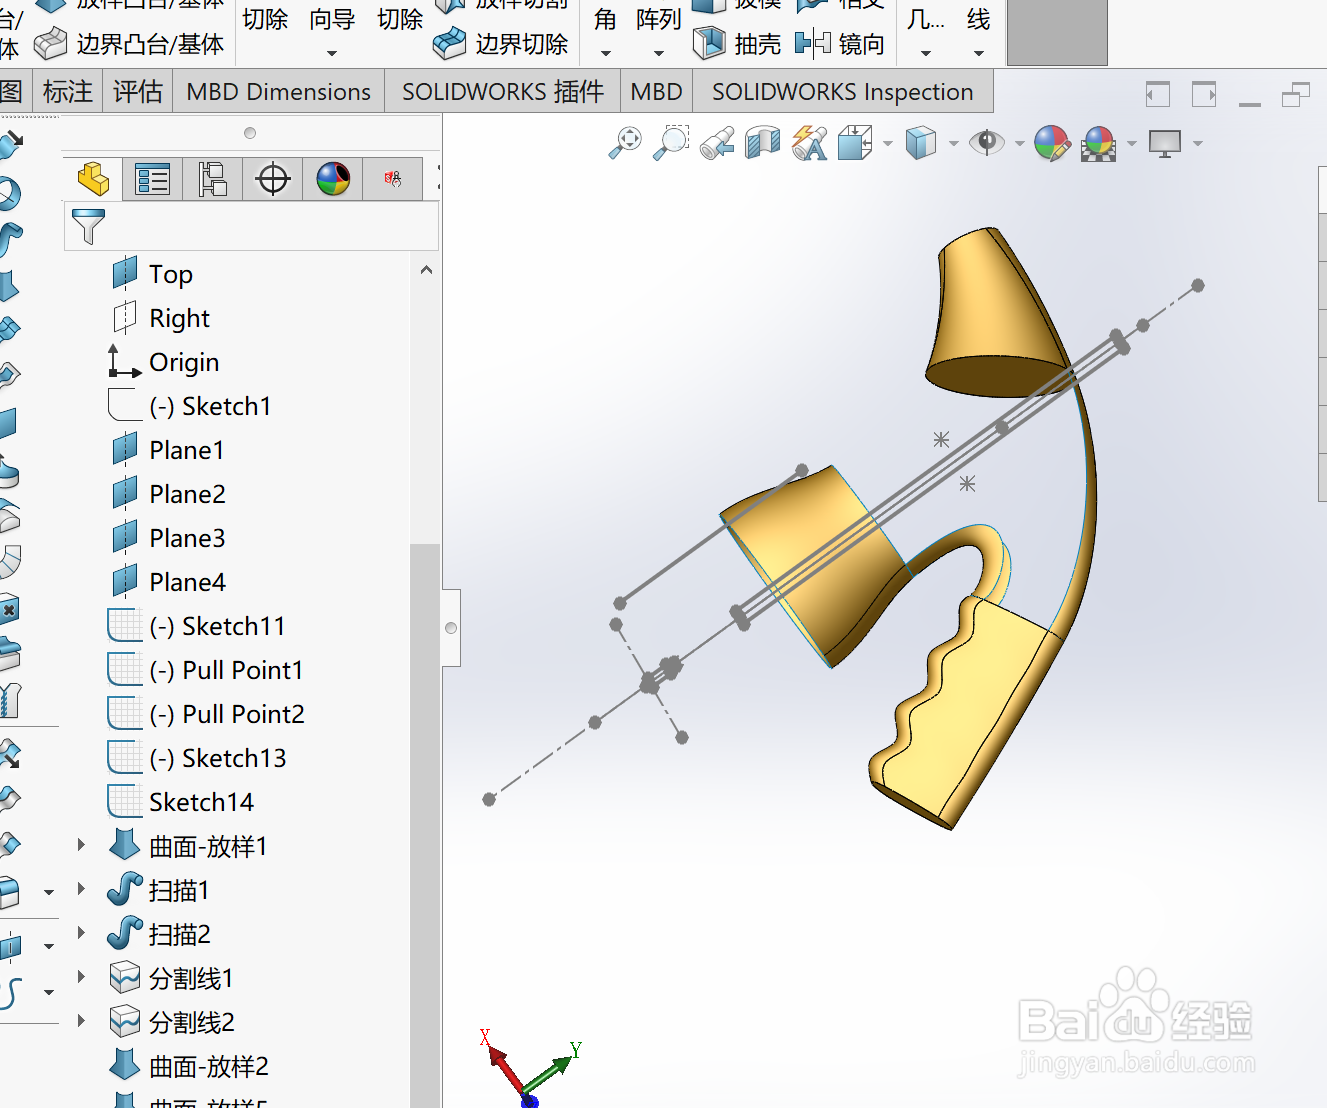Click feature tree scroll up arrow

tap(426, 270)
